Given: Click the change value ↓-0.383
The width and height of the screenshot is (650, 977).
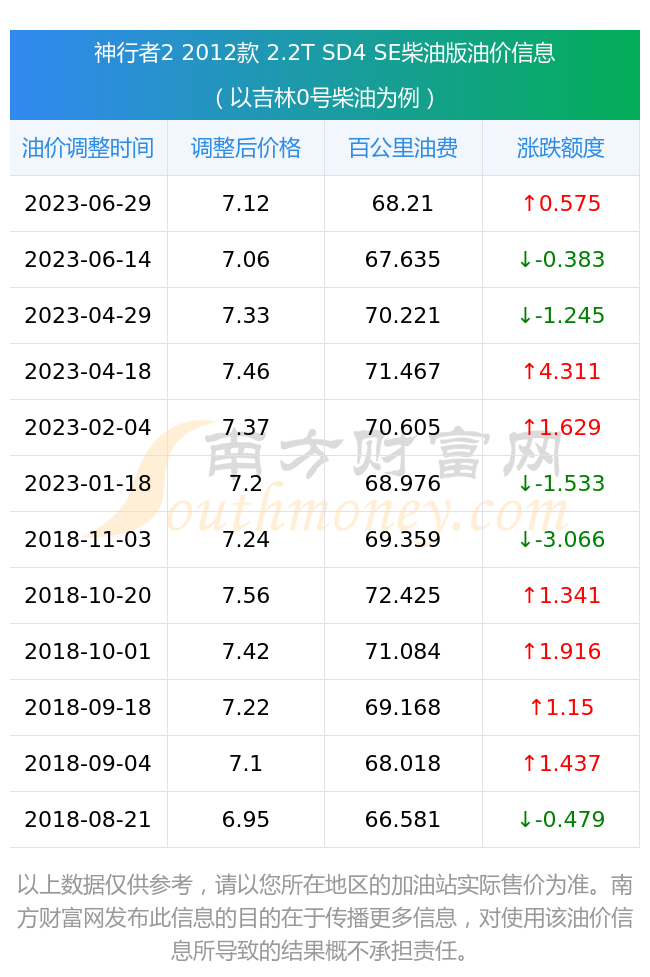Looking at the screenshot, I should pyautogui.click(x=561, y=259).
